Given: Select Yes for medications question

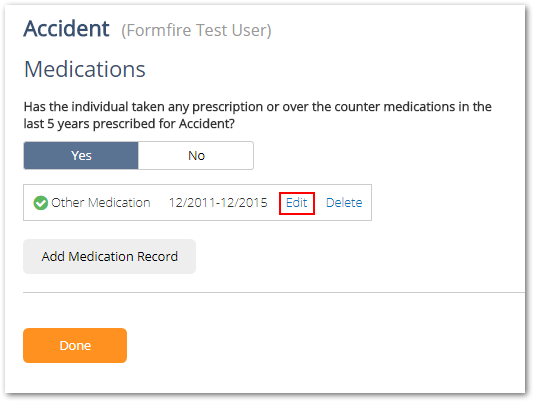Looking at the screenshot, I should click(x=81, y=156).
